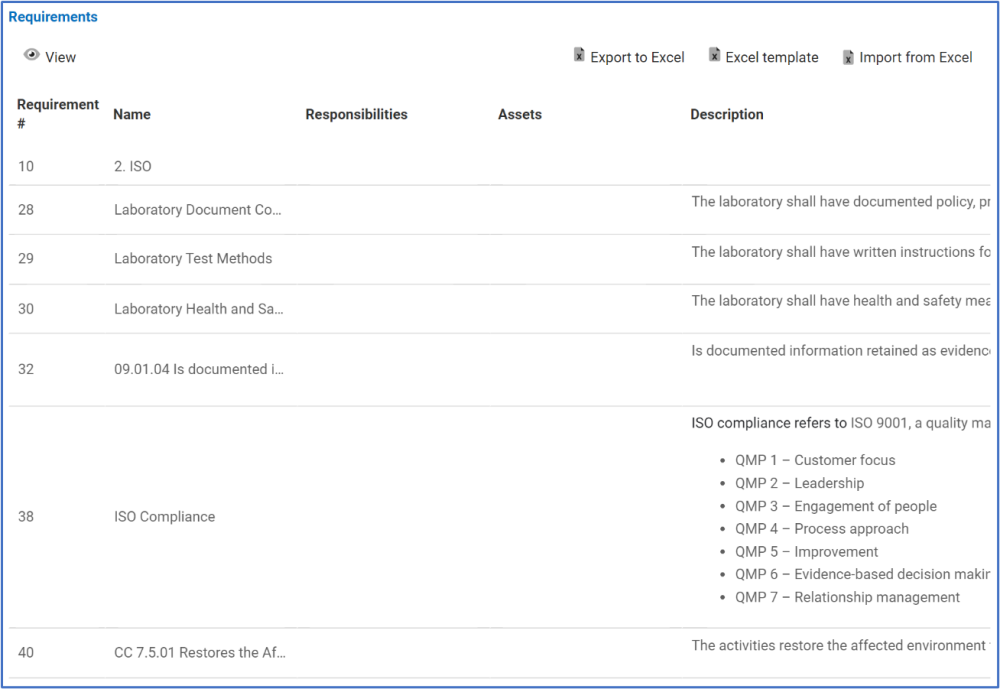Click the Excel template file icon
1000x689 pixels.
tap(714, 56)
